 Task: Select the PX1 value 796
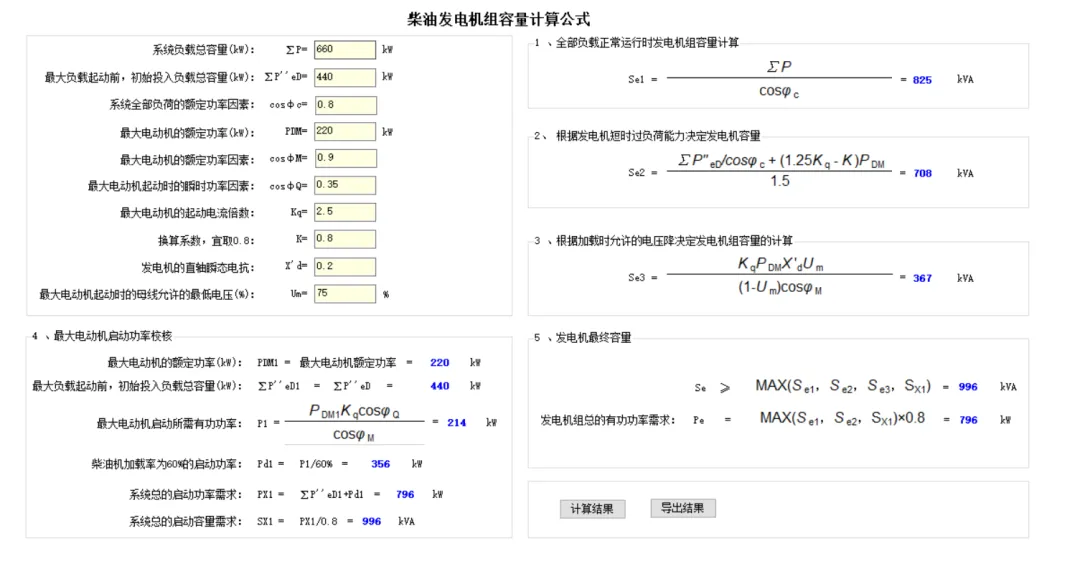[405, 495]
